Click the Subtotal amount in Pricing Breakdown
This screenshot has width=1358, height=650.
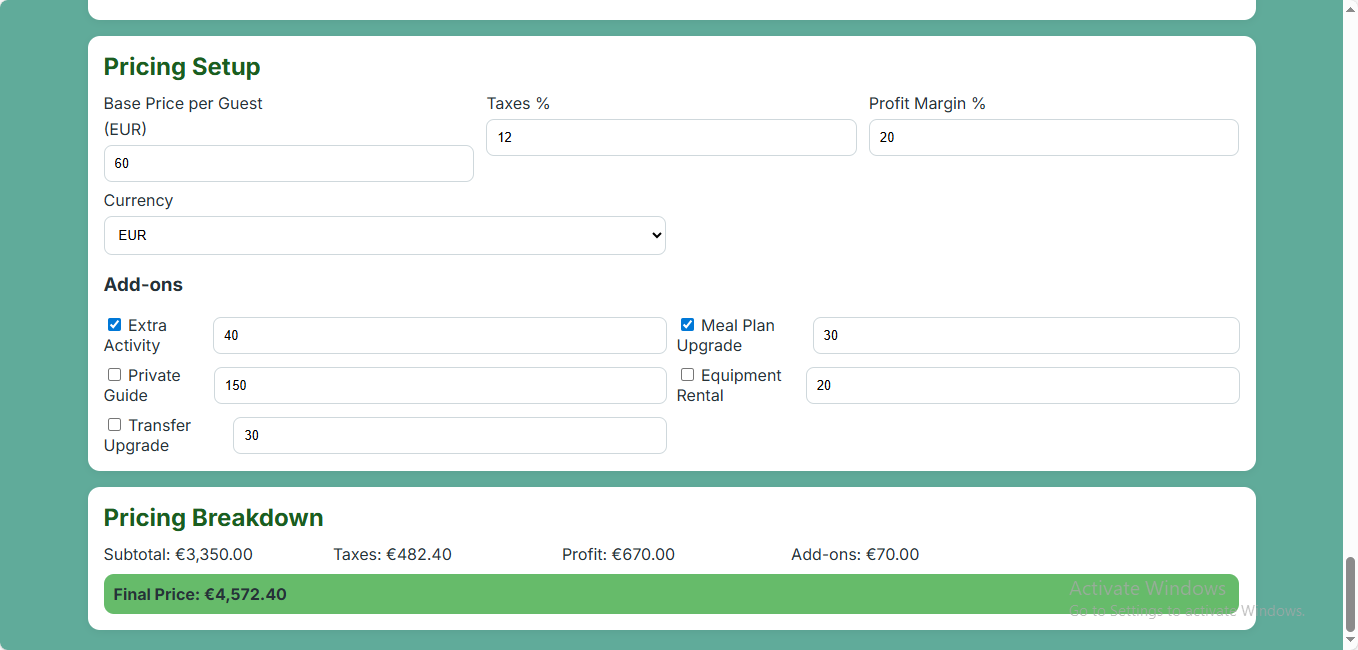(x=214, y=555)
